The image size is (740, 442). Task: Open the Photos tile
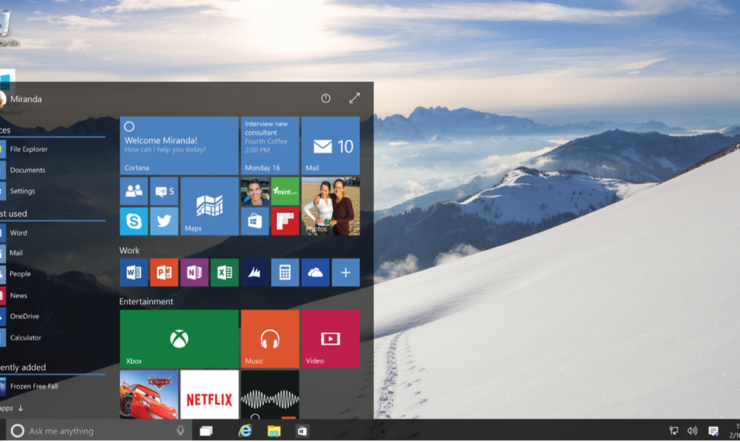click(330, 206)
